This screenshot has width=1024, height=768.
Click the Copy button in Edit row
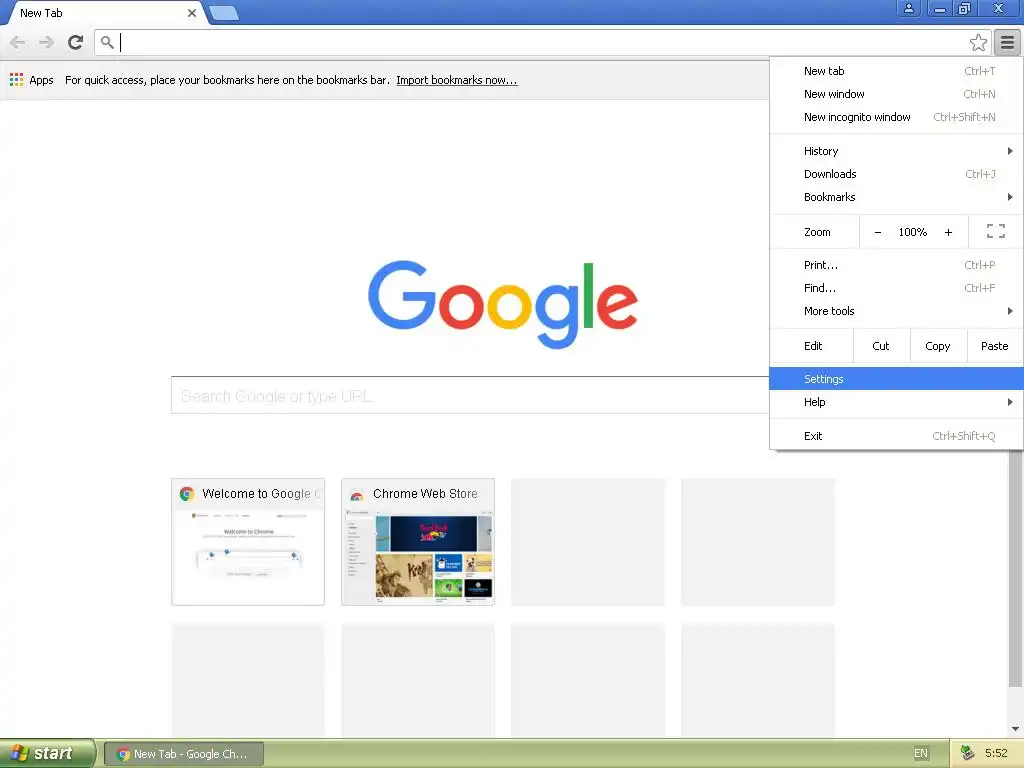point(938,346)
